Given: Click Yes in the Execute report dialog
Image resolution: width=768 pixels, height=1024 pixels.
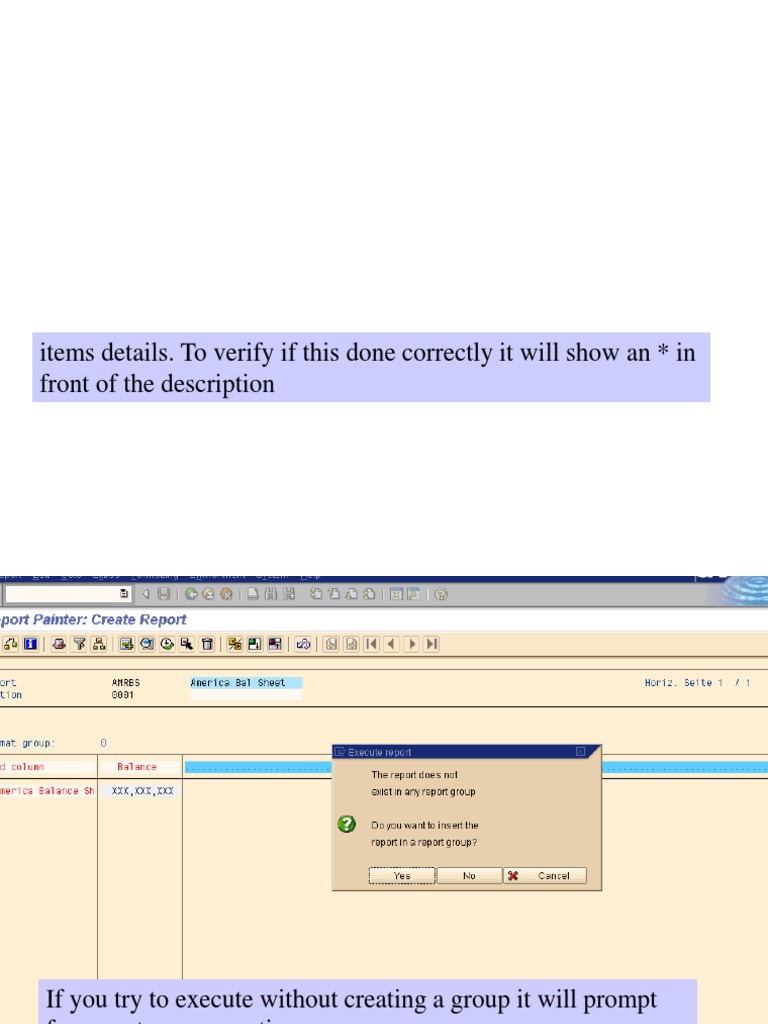Looking at the screenshot, I should pos(402,876).
